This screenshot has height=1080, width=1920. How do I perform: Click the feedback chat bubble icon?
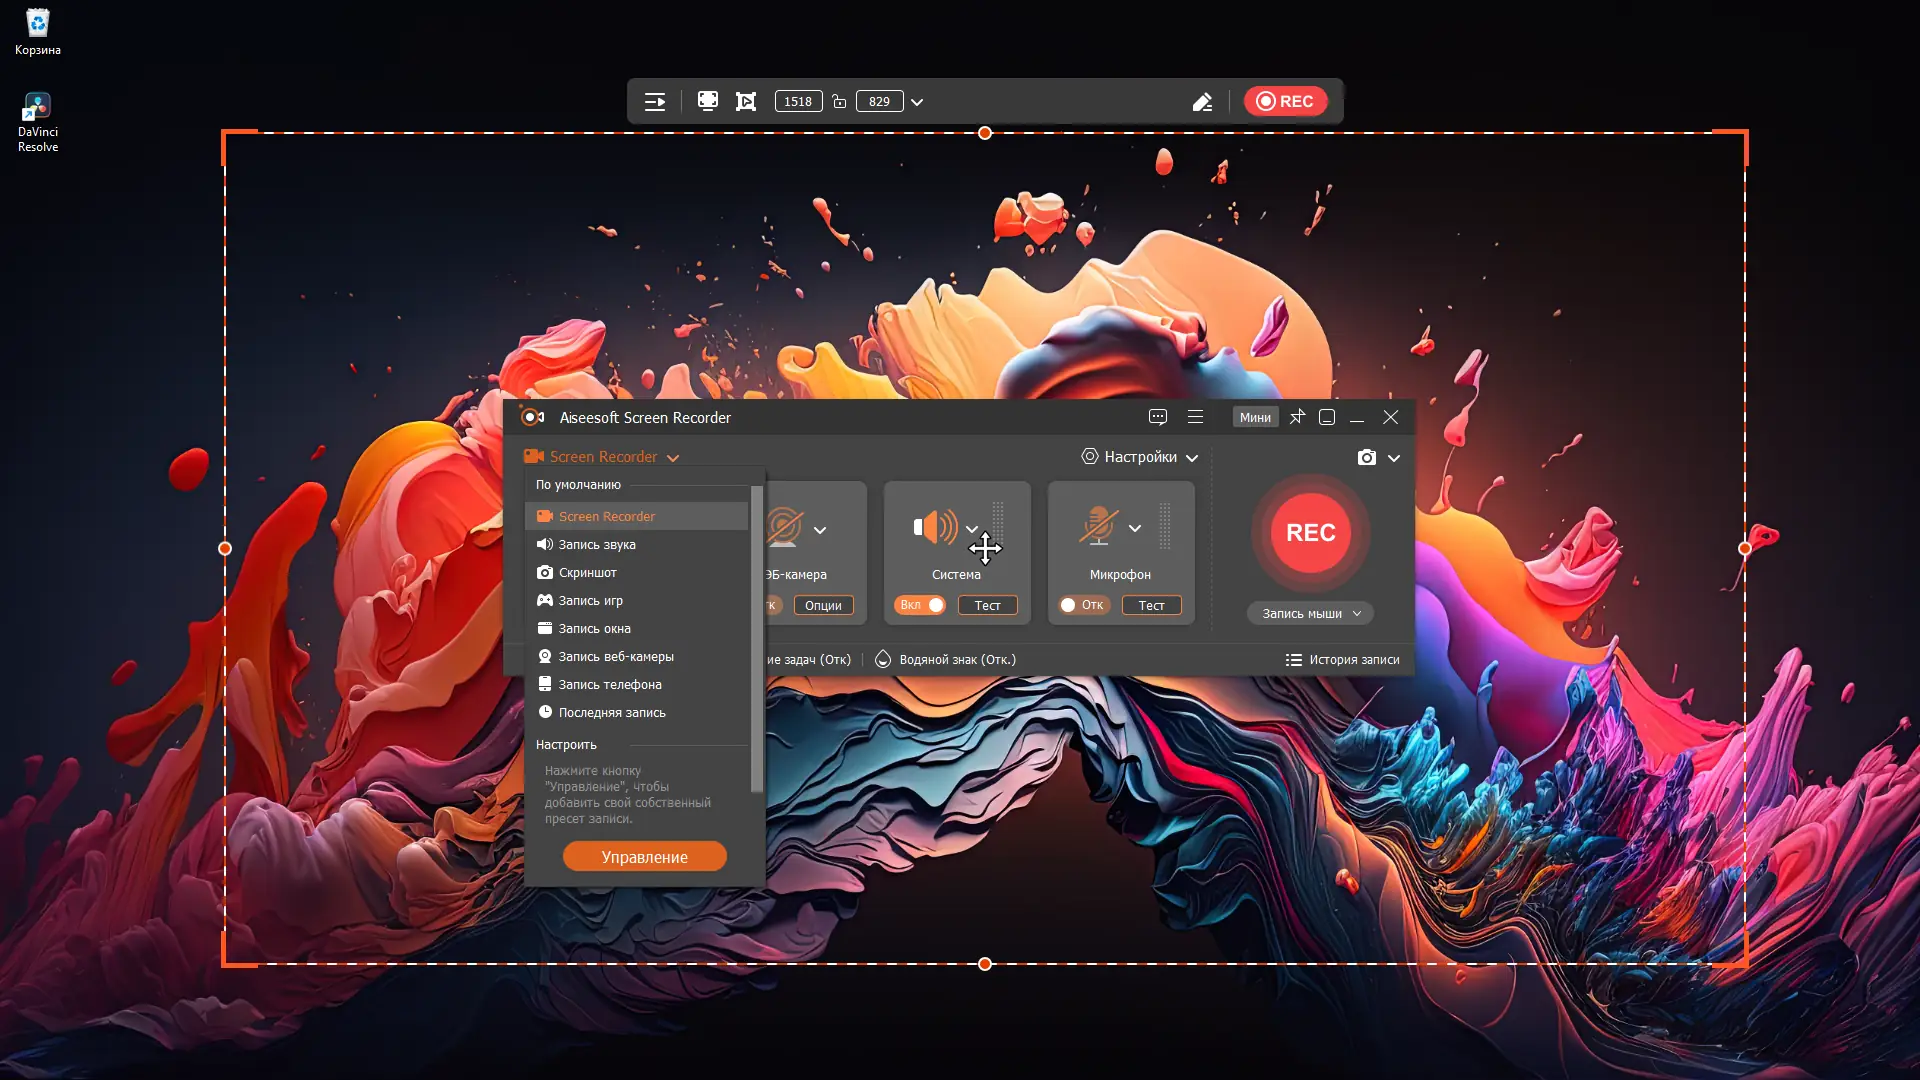tap(1158, 417)
